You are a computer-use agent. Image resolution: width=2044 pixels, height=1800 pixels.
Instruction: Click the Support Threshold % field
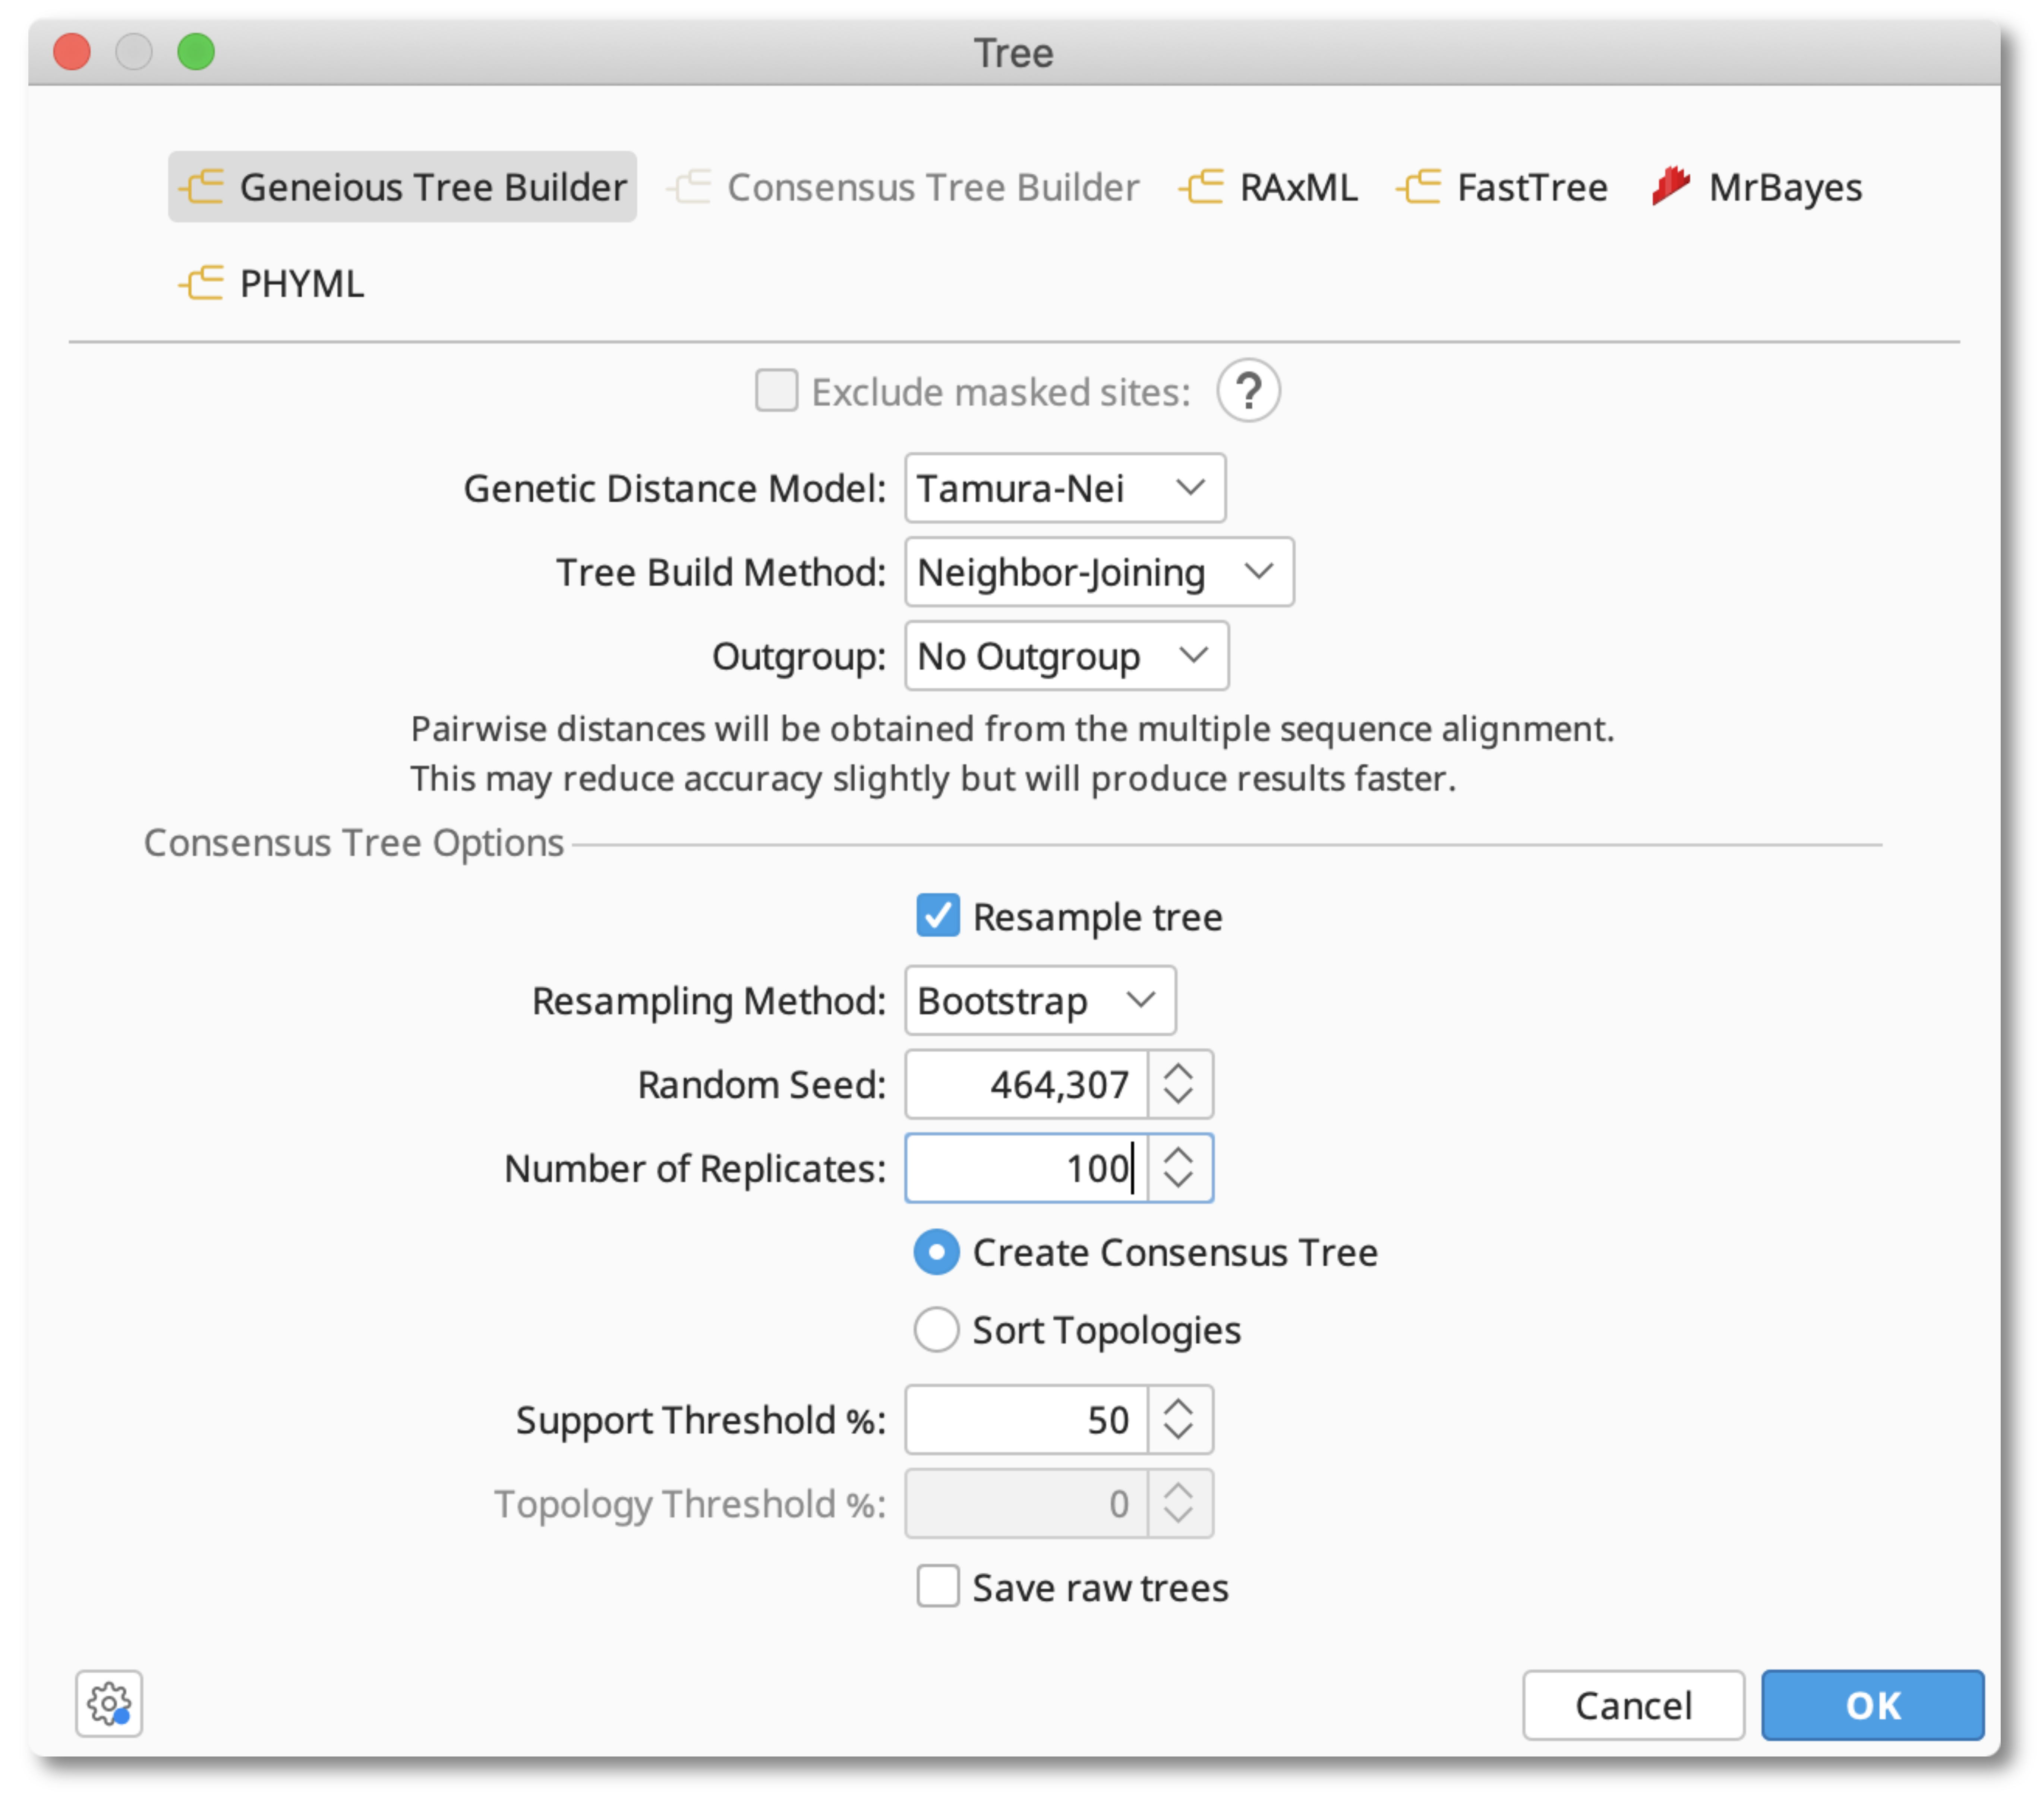point(1026,1420)
